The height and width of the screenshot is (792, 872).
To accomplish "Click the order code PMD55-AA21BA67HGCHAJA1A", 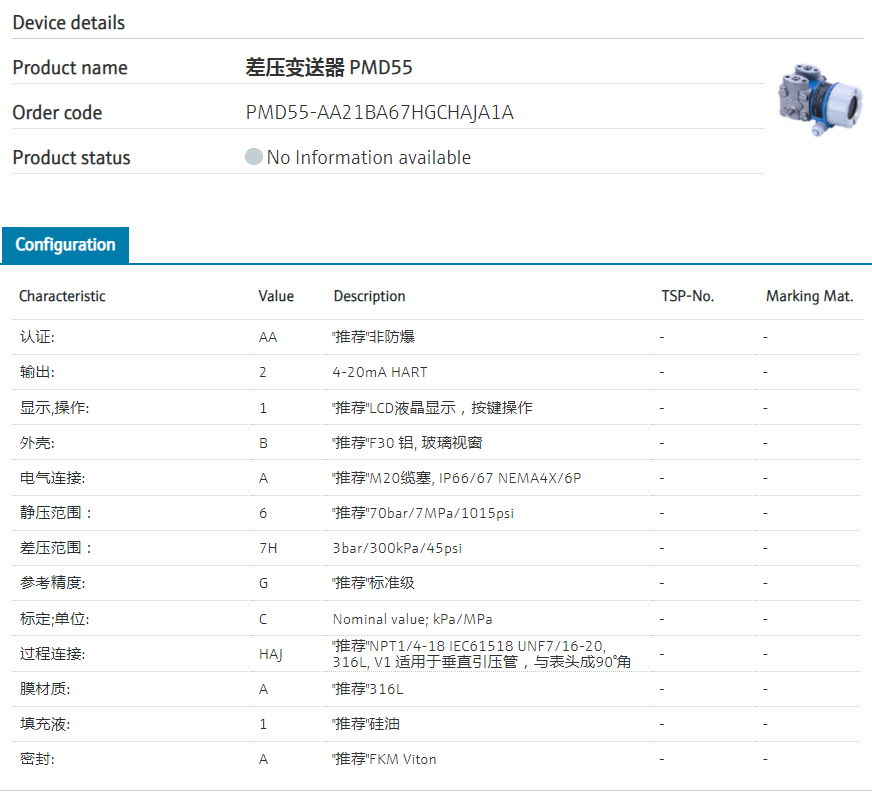I will pyautogui.click(x=379, y=112).
